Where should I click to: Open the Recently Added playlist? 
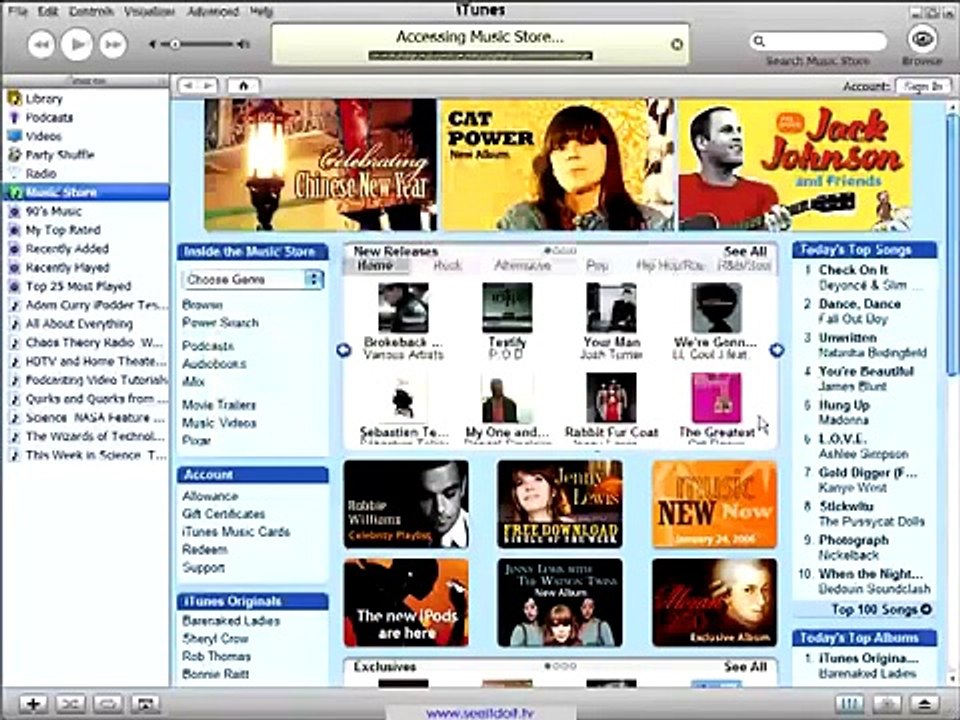tap(85, 249)
